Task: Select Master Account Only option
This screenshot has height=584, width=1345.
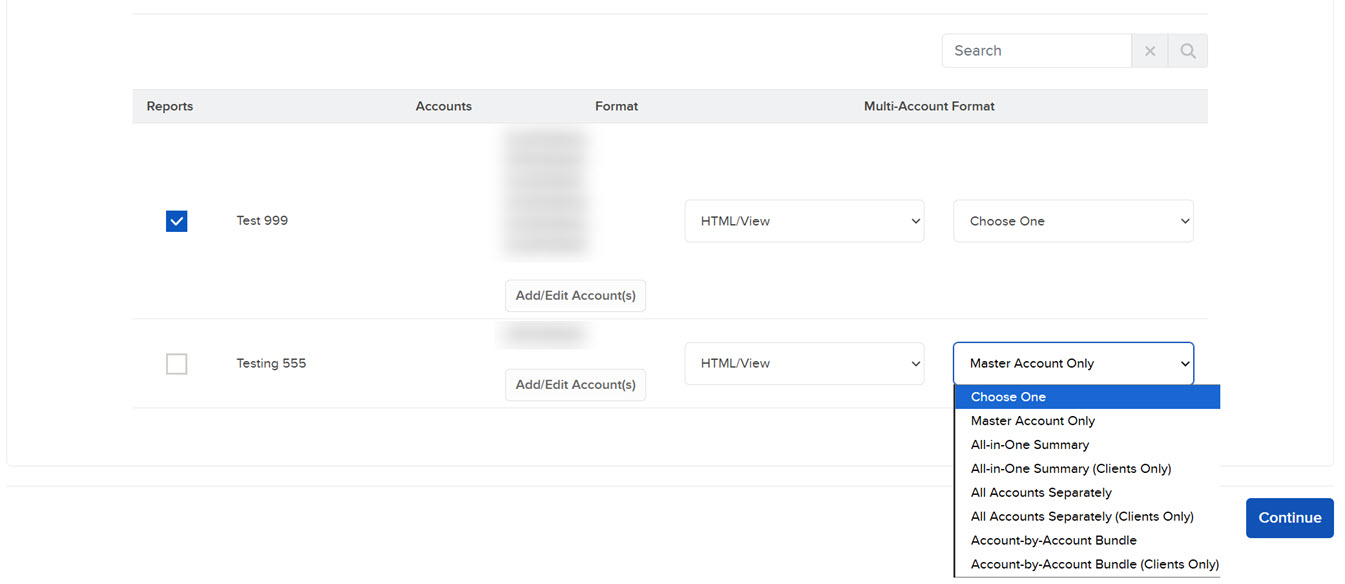Action: (1032, 420)
